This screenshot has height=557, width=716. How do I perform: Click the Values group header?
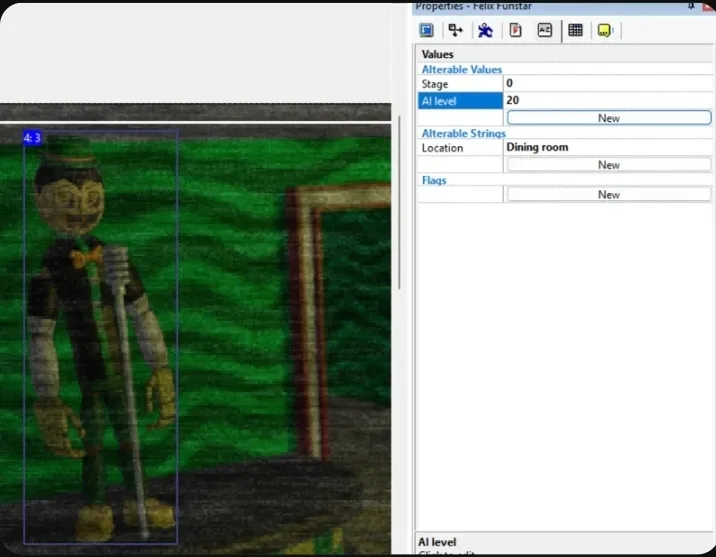tap(437, 54)
